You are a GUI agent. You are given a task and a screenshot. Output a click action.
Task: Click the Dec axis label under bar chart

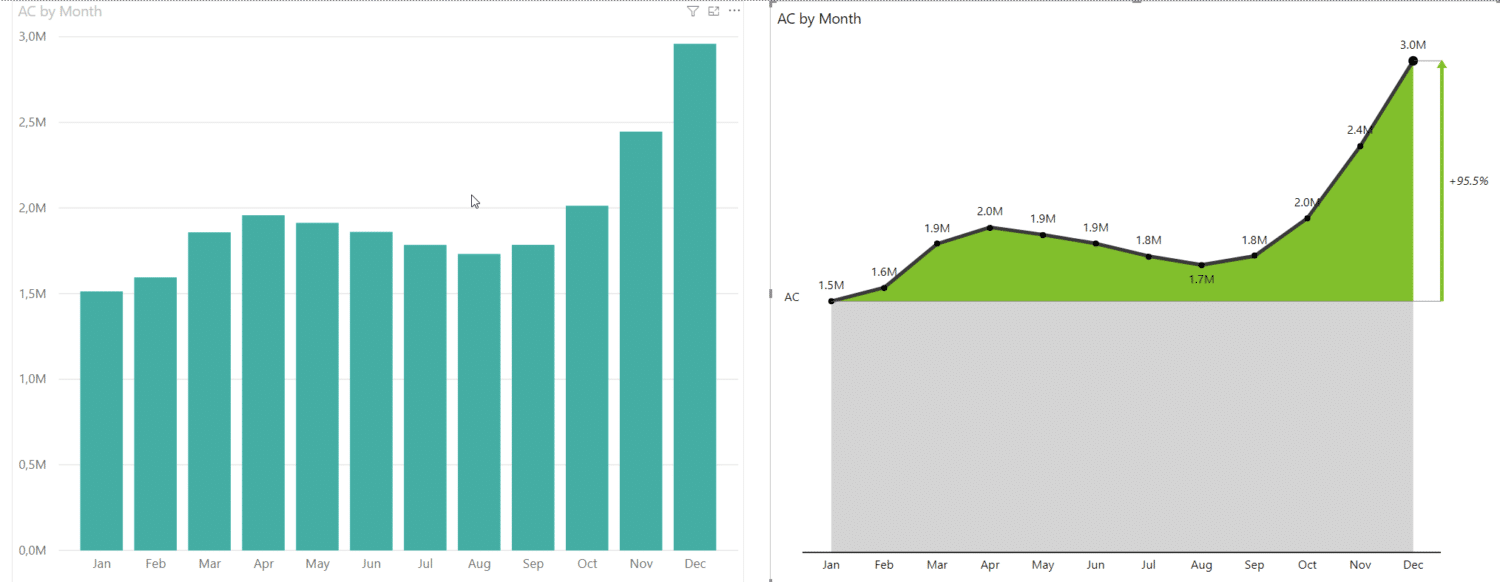[x=695, y=564]
